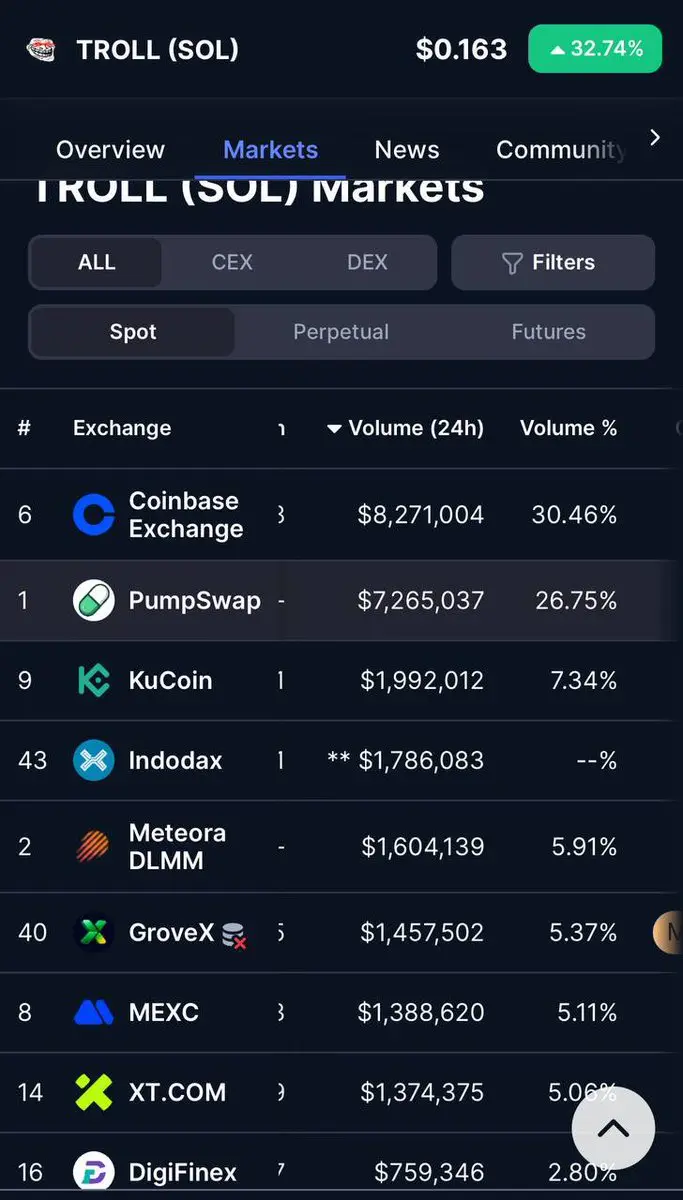The image size is (683, 1200).
Task: Sort by Volume (24h) column arrow
Action: (x=334, y=429)
